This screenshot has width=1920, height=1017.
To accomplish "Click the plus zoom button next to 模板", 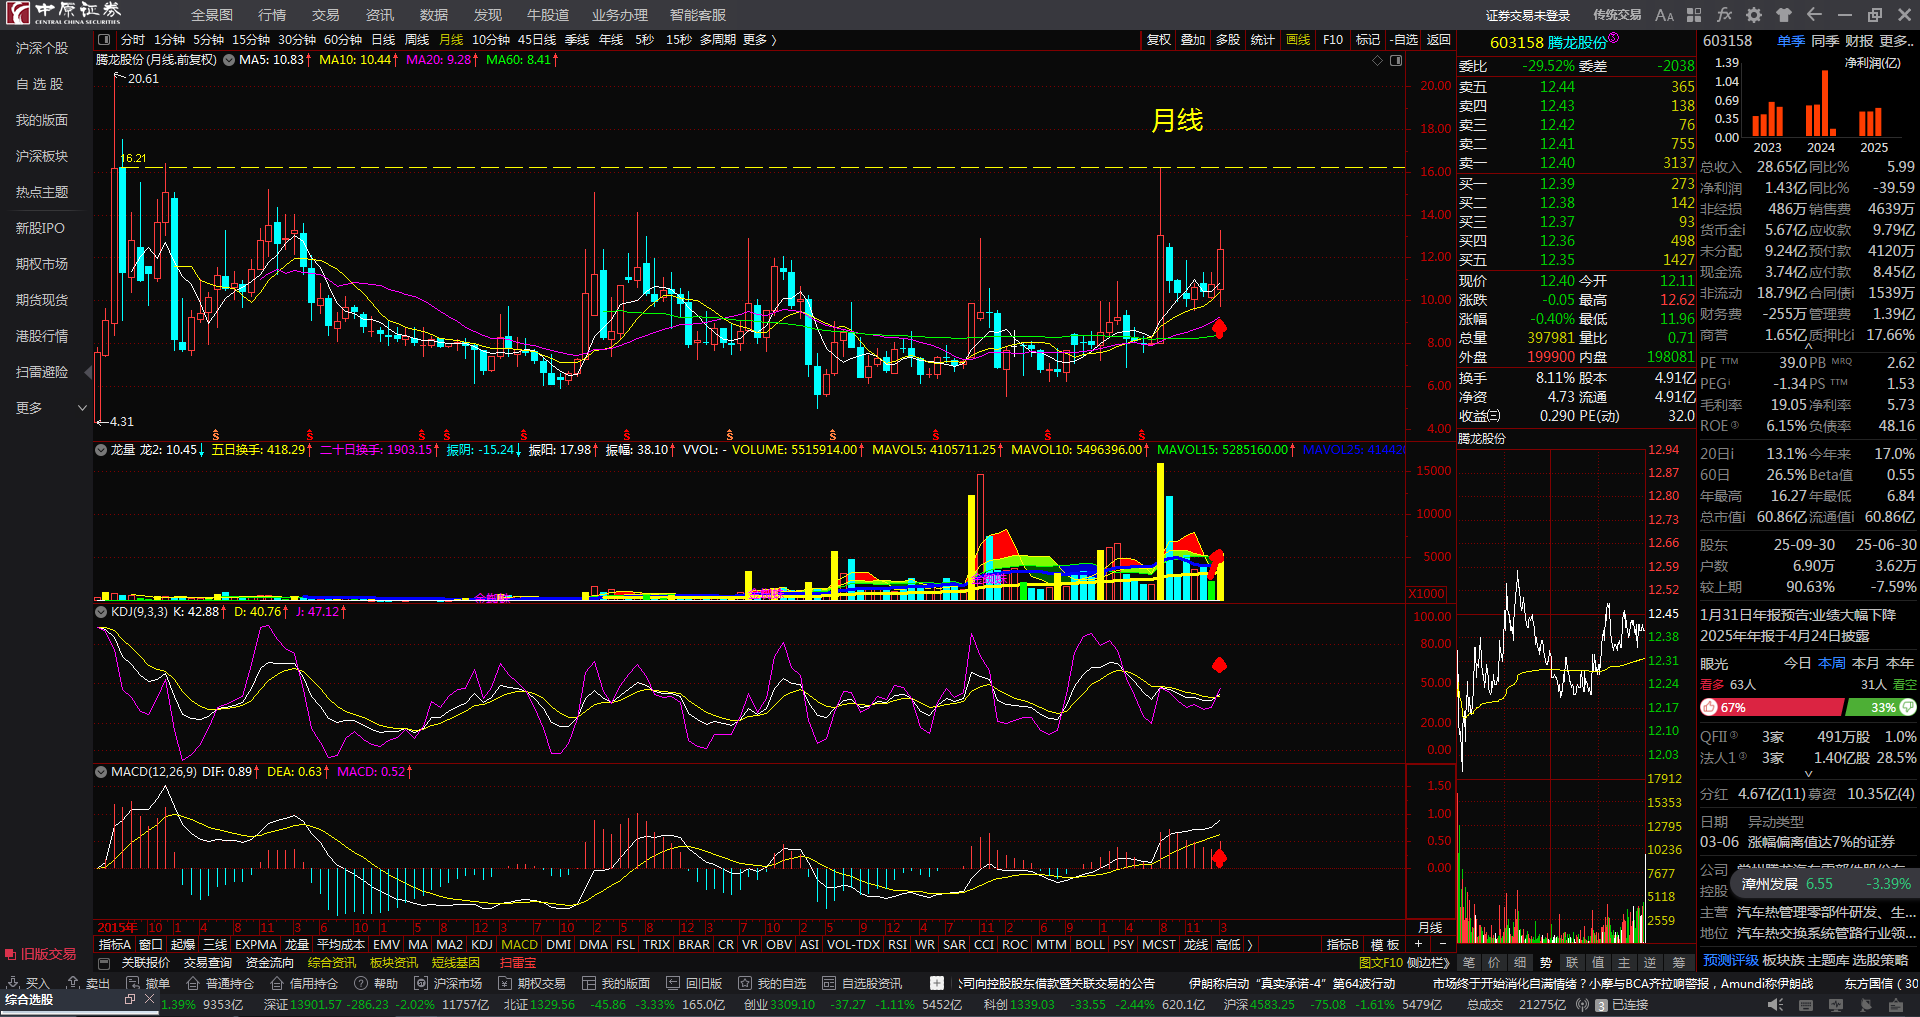I will coord(1418,945).
